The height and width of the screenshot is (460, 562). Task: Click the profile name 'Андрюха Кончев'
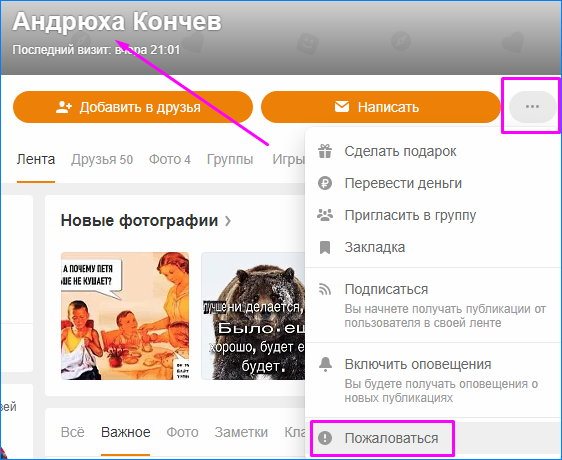tap(117, 22)
